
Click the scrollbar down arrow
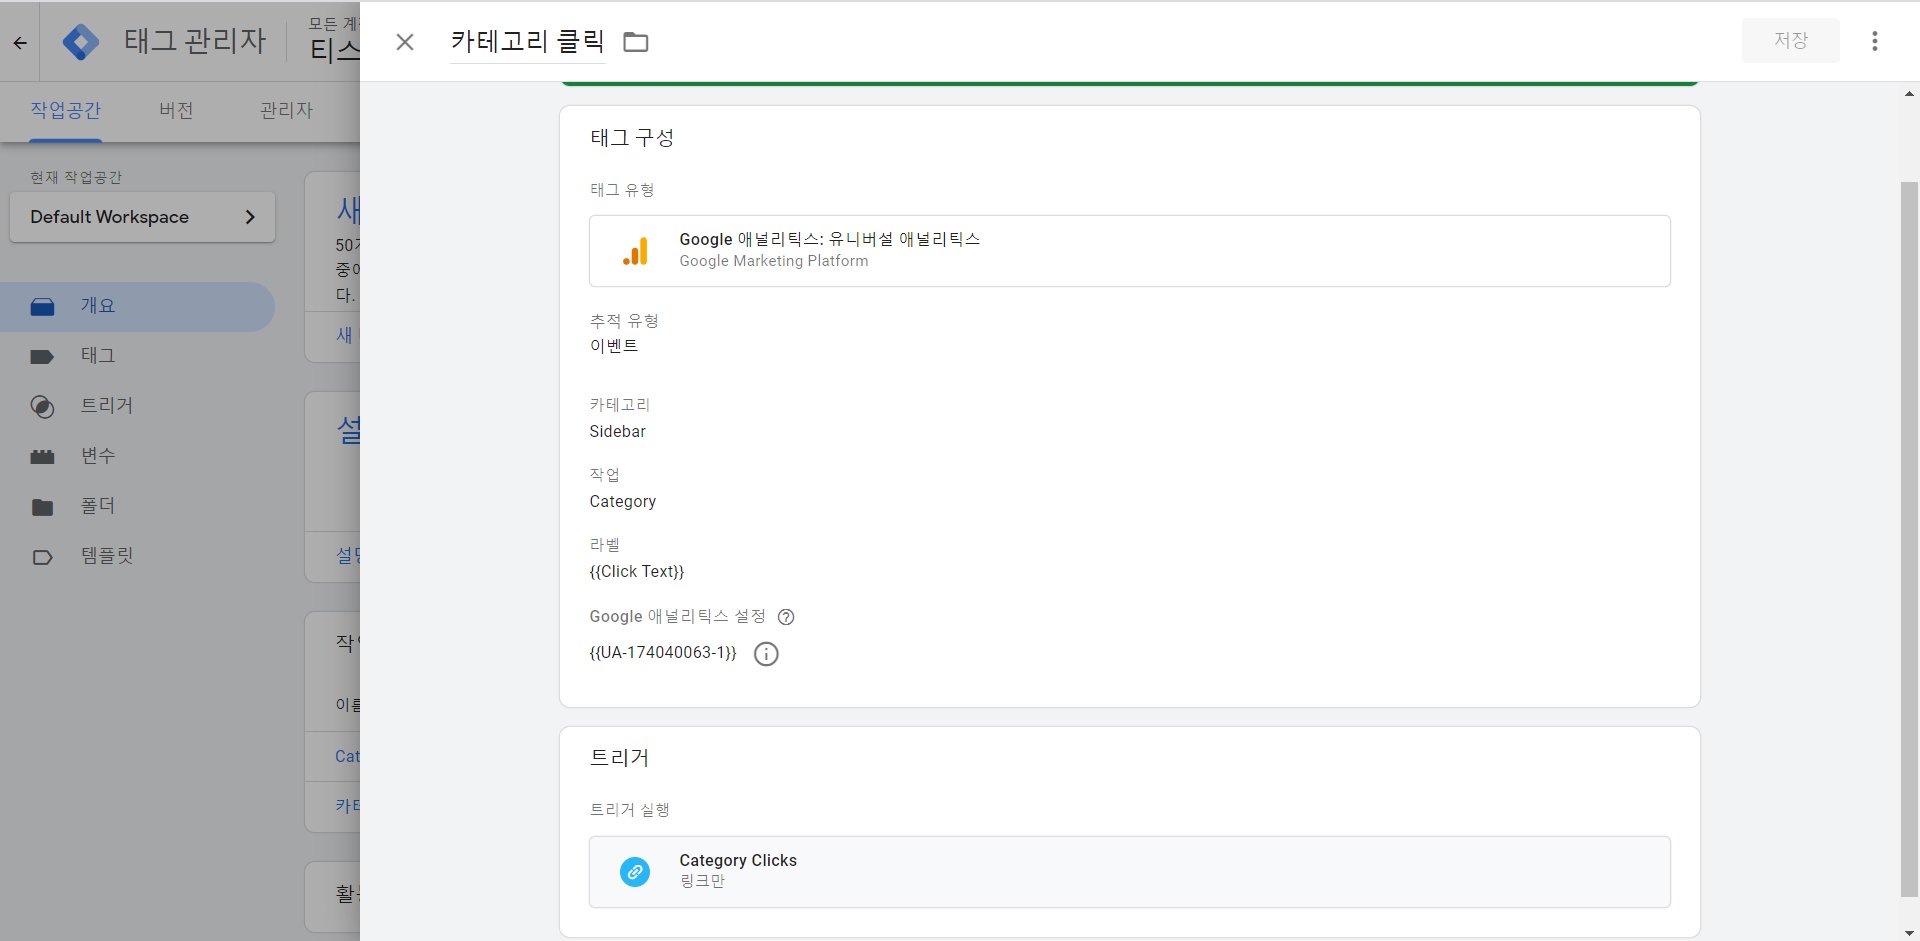click(1909, 932)
